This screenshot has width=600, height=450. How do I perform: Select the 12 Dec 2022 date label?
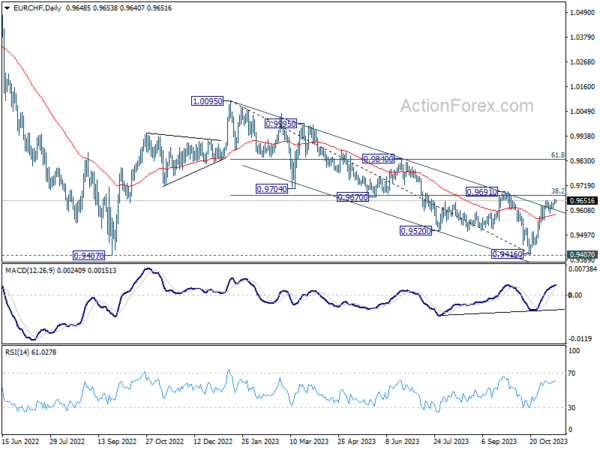tap(213, 441)
